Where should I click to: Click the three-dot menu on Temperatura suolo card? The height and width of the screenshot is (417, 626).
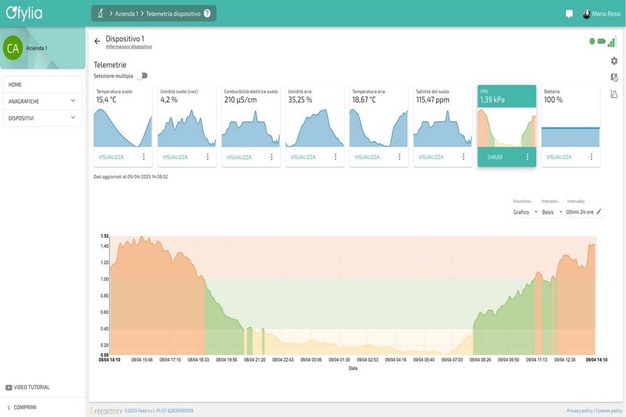pos(144,157)
